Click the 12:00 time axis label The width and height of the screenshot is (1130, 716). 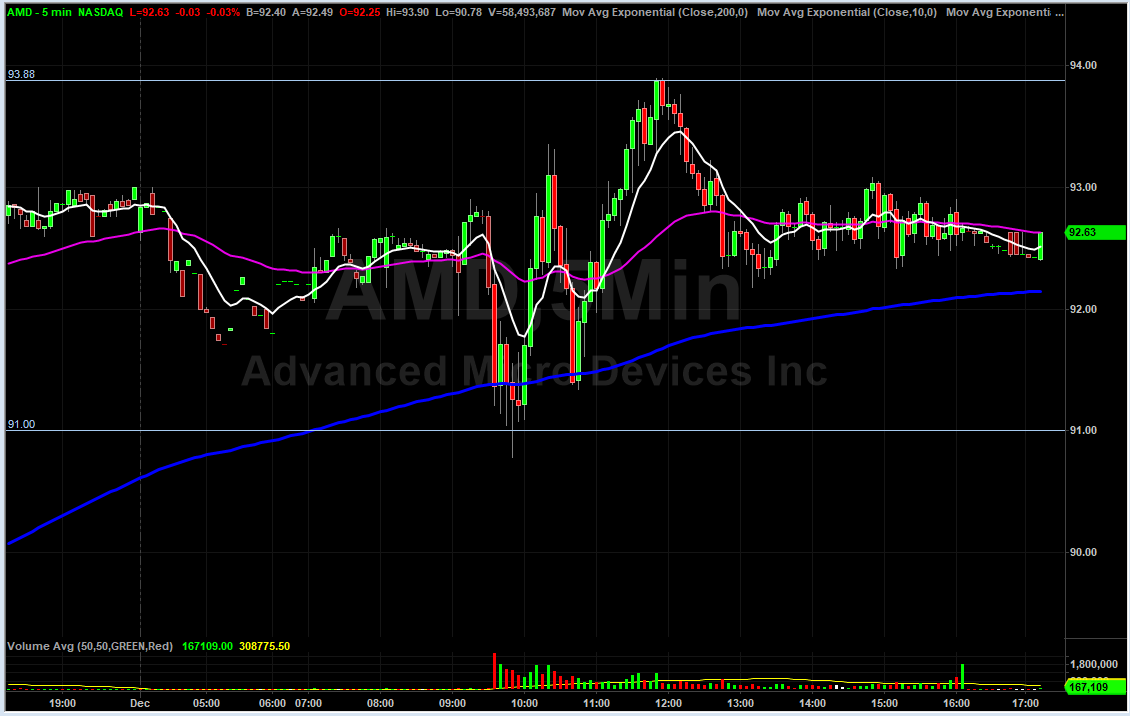(668, 703)
